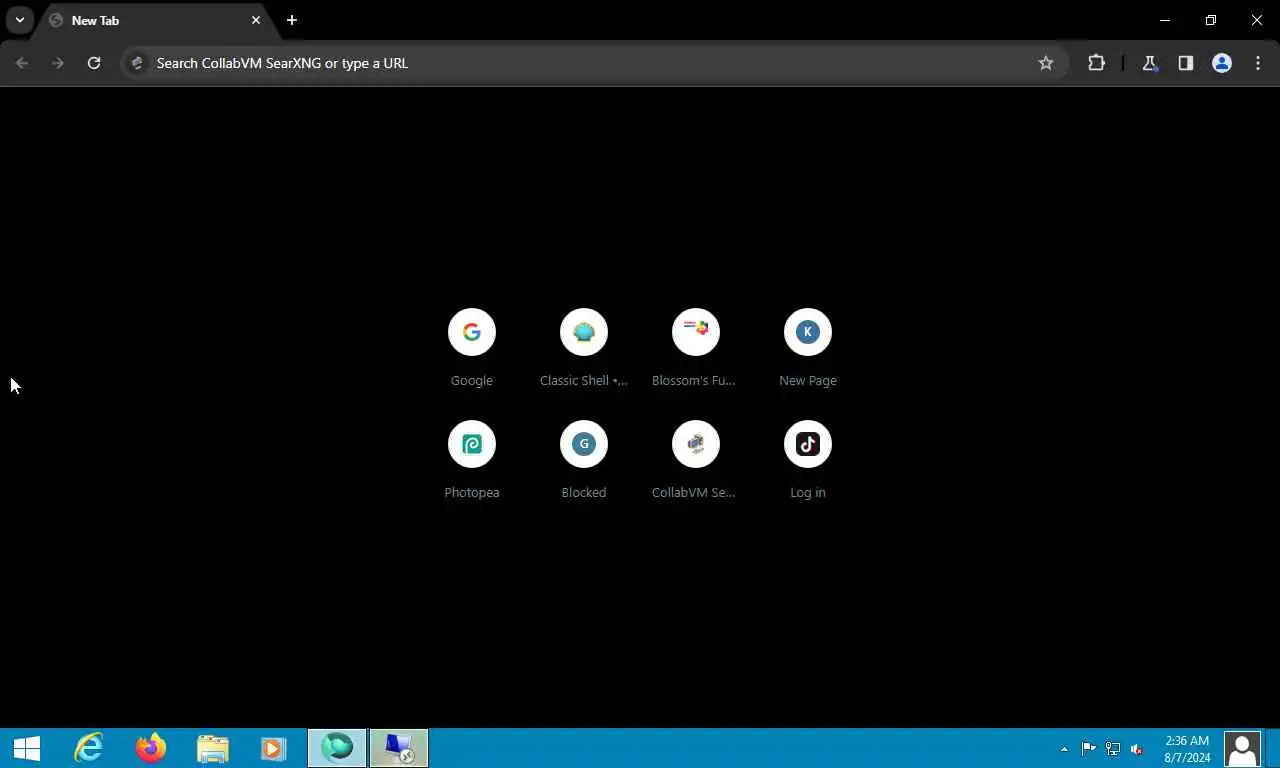The width and height of the screenshot is (1280, 768).
Task: Add a new tab
Action: tap(292, 20)
